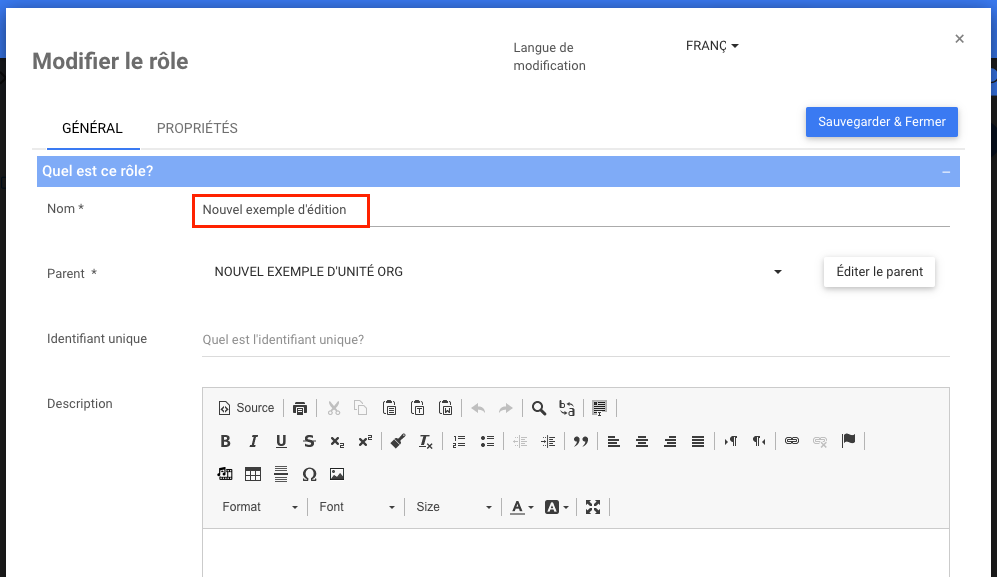Open the Format dropdown
The image size is (997, 577).
(259, 507)
